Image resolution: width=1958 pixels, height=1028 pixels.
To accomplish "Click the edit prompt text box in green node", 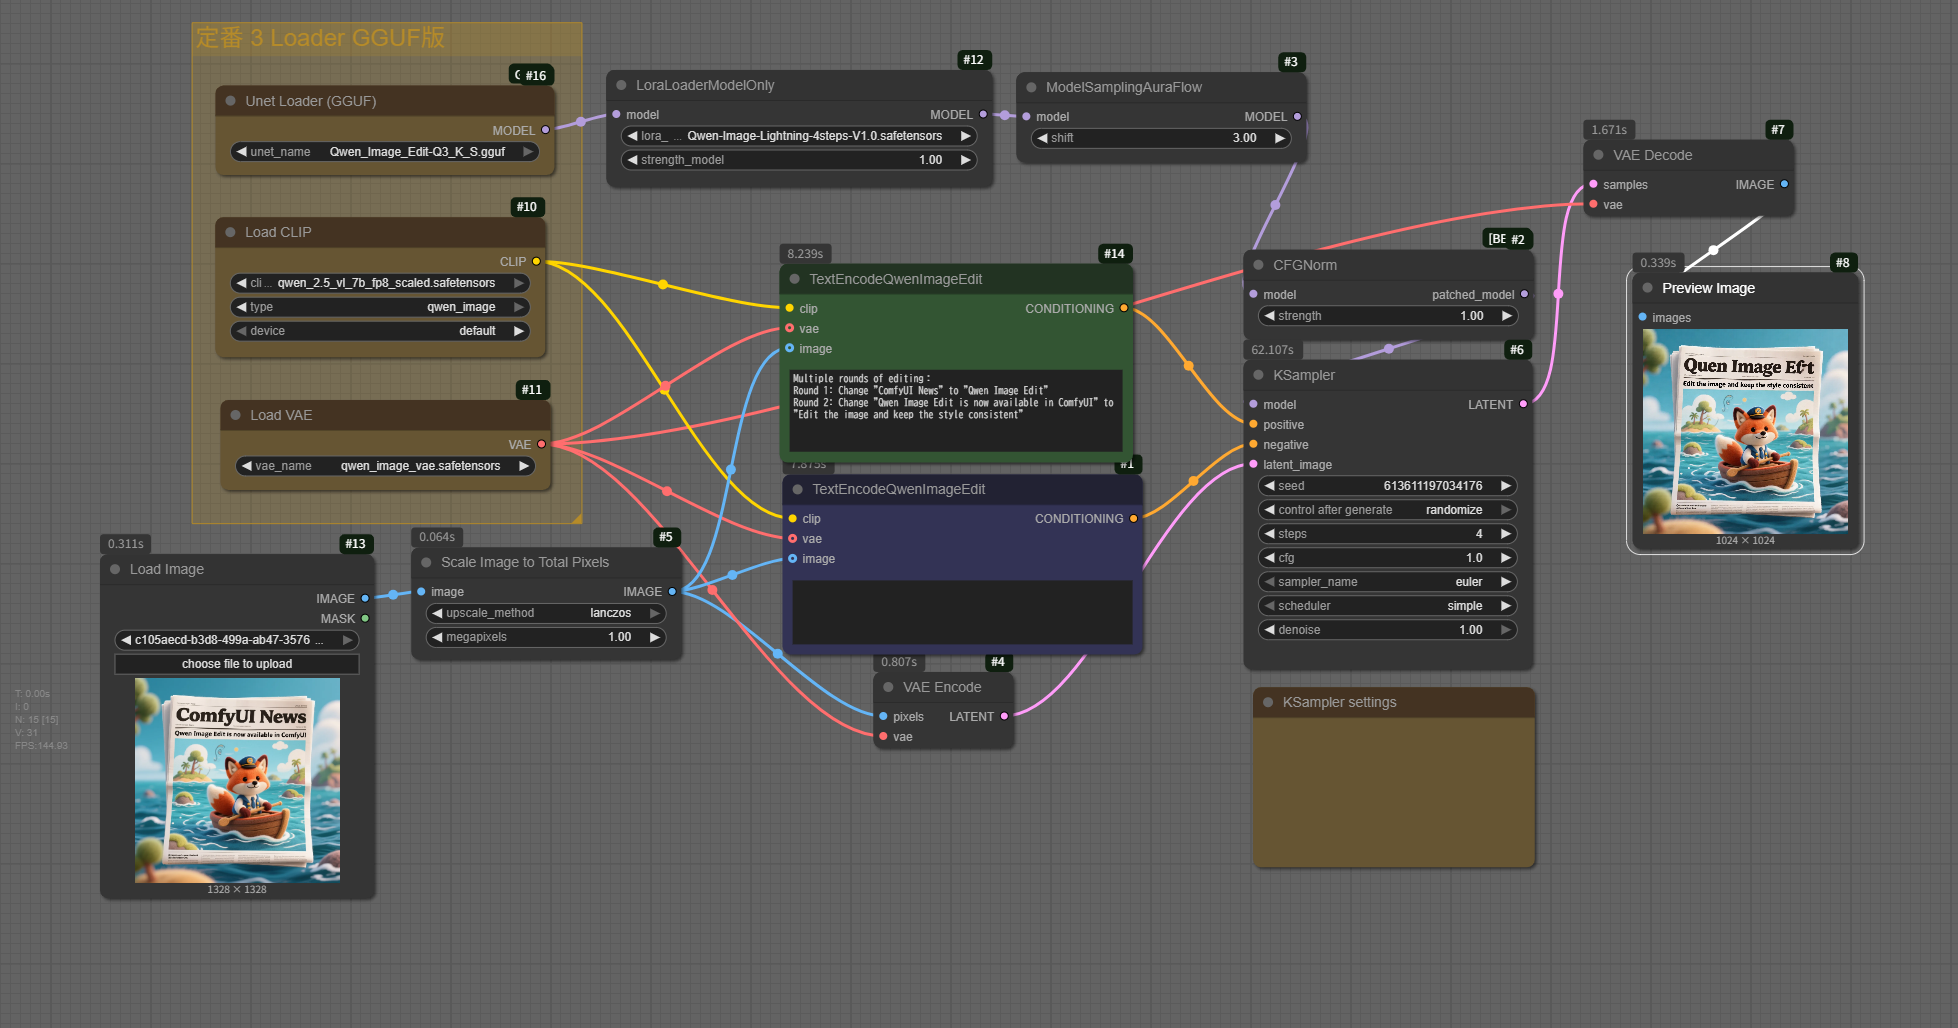I will pyautogui.click(x=955, y=410).
